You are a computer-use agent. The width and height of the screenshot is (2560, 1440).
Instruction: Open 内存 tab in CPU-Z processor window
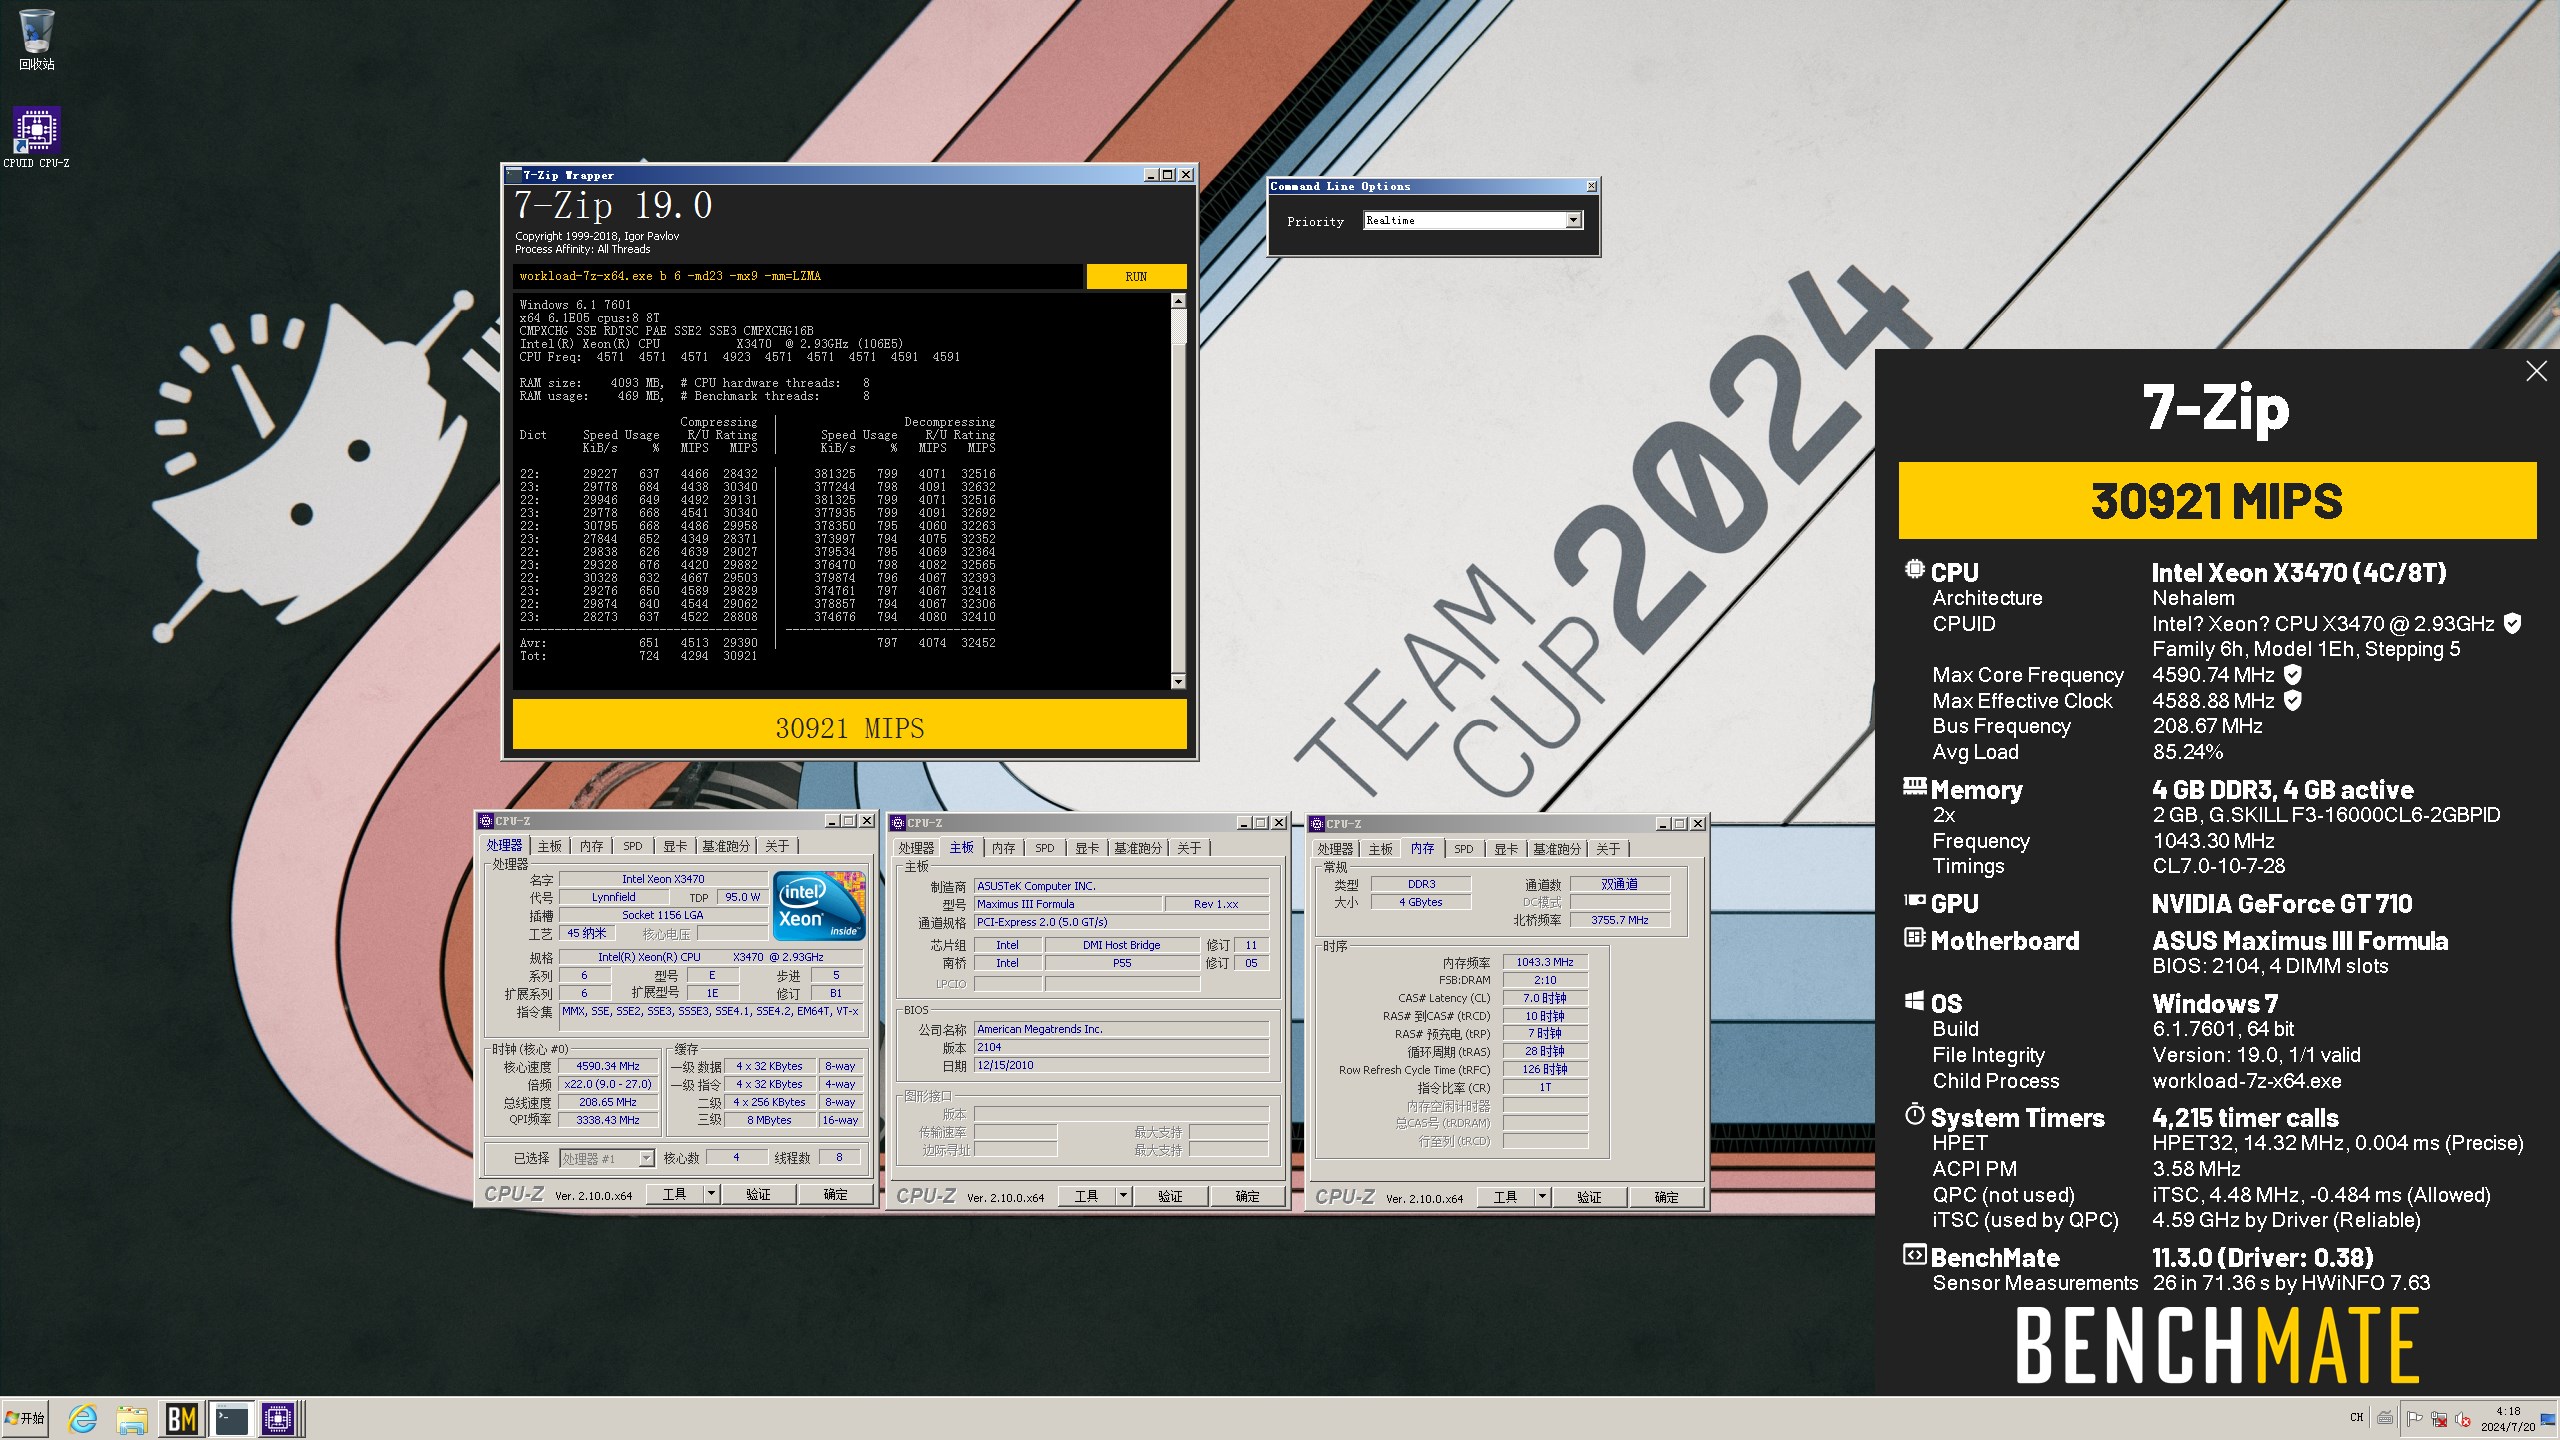pyautogui.click(x=592, y=846)
